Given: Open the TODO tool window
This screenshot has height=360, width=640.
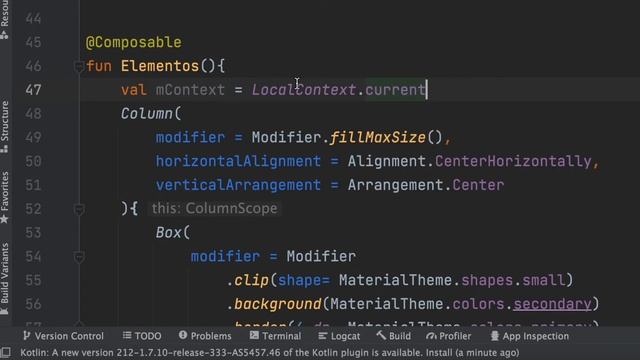Looking at the screenshot, I should [x=142, y=336].
